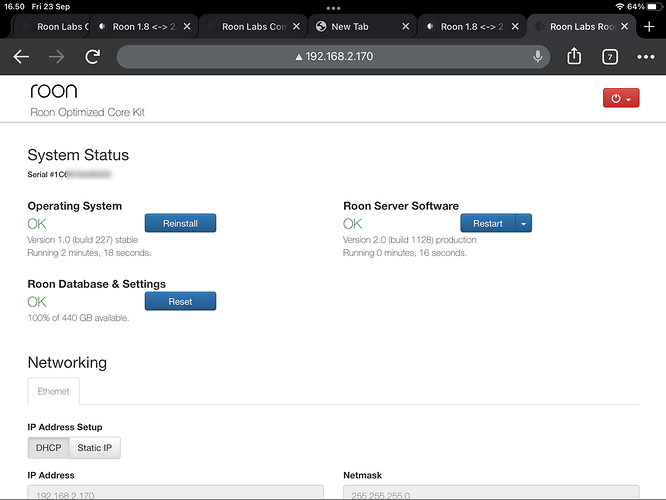This screenshot has height=500, width=666.
Task: Click the Reinstall operating system button
Action: 181,223
